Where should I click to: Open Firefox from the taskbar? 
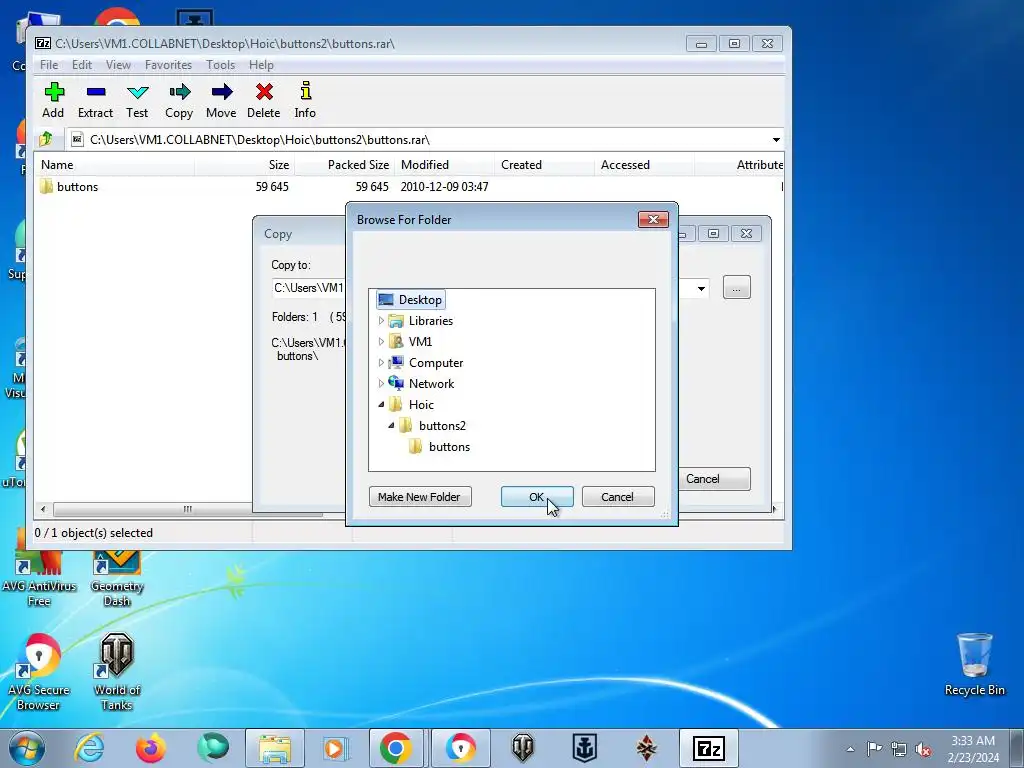(x=151, y=748)
